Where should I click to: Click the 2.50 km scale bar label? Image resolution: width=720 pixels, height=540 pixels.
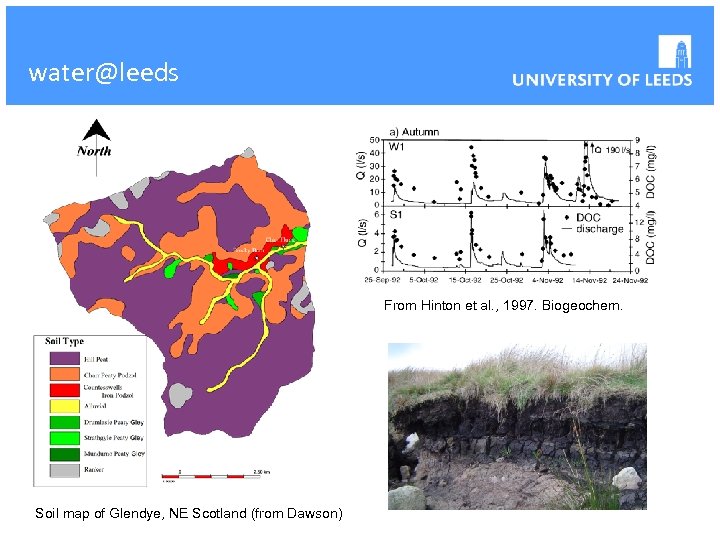click(262, 472)
